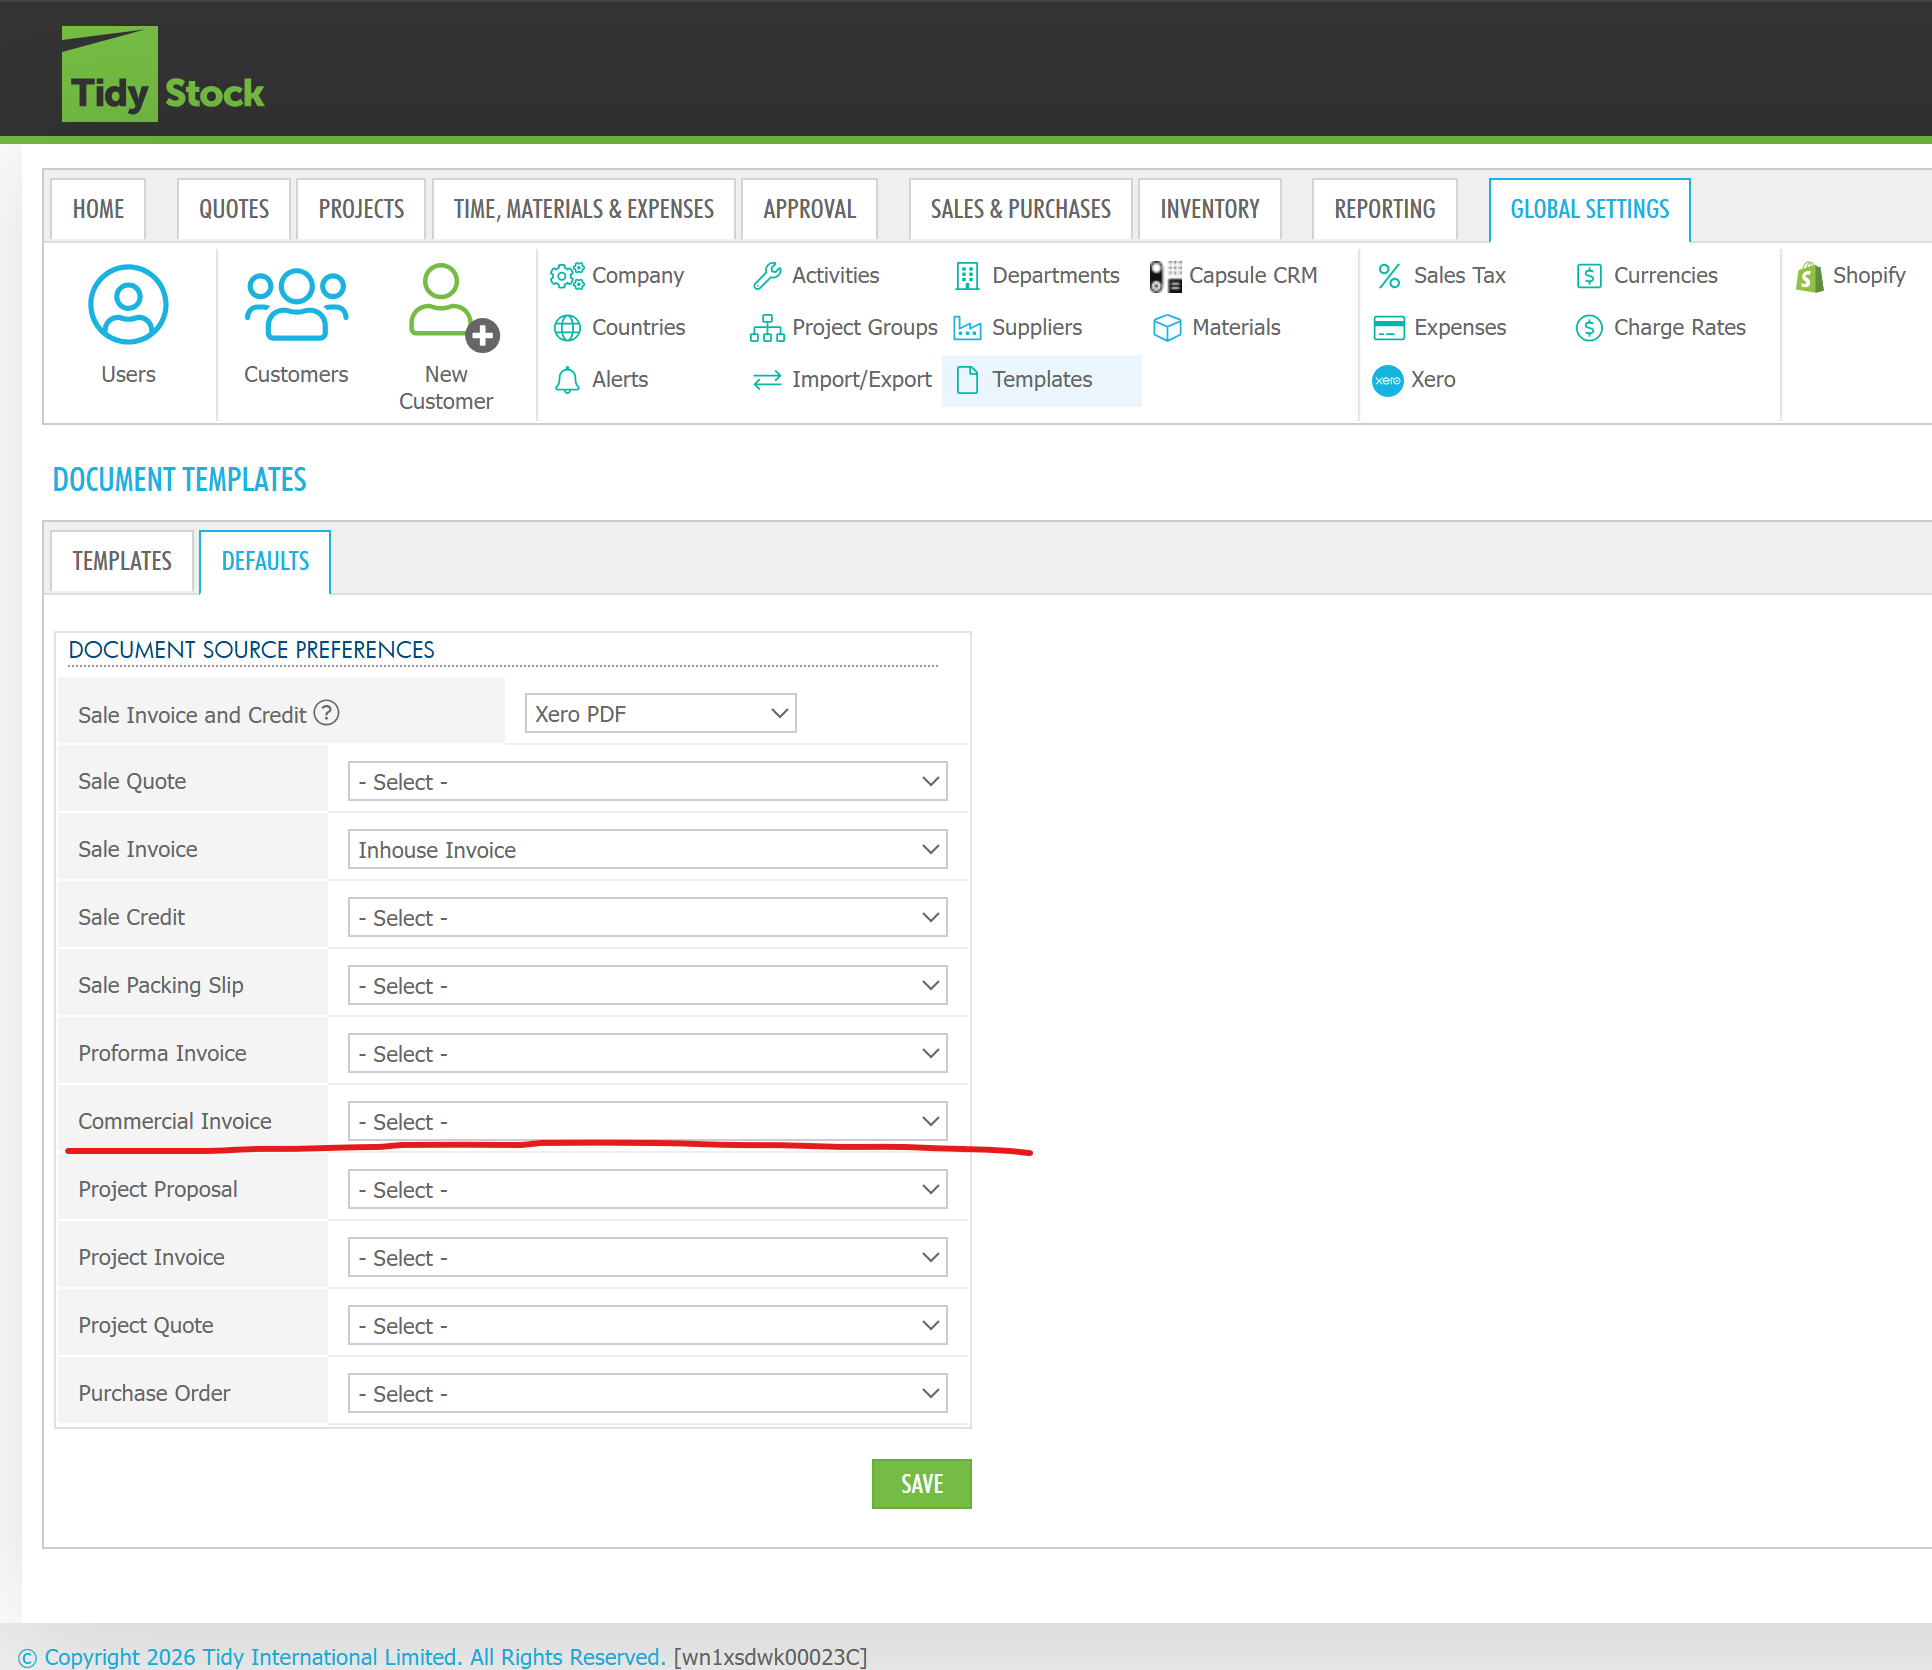The width and height of the screenshot is (1932, 1670).
Task: Open Materials box icon
Action: tap(1167, 328)
